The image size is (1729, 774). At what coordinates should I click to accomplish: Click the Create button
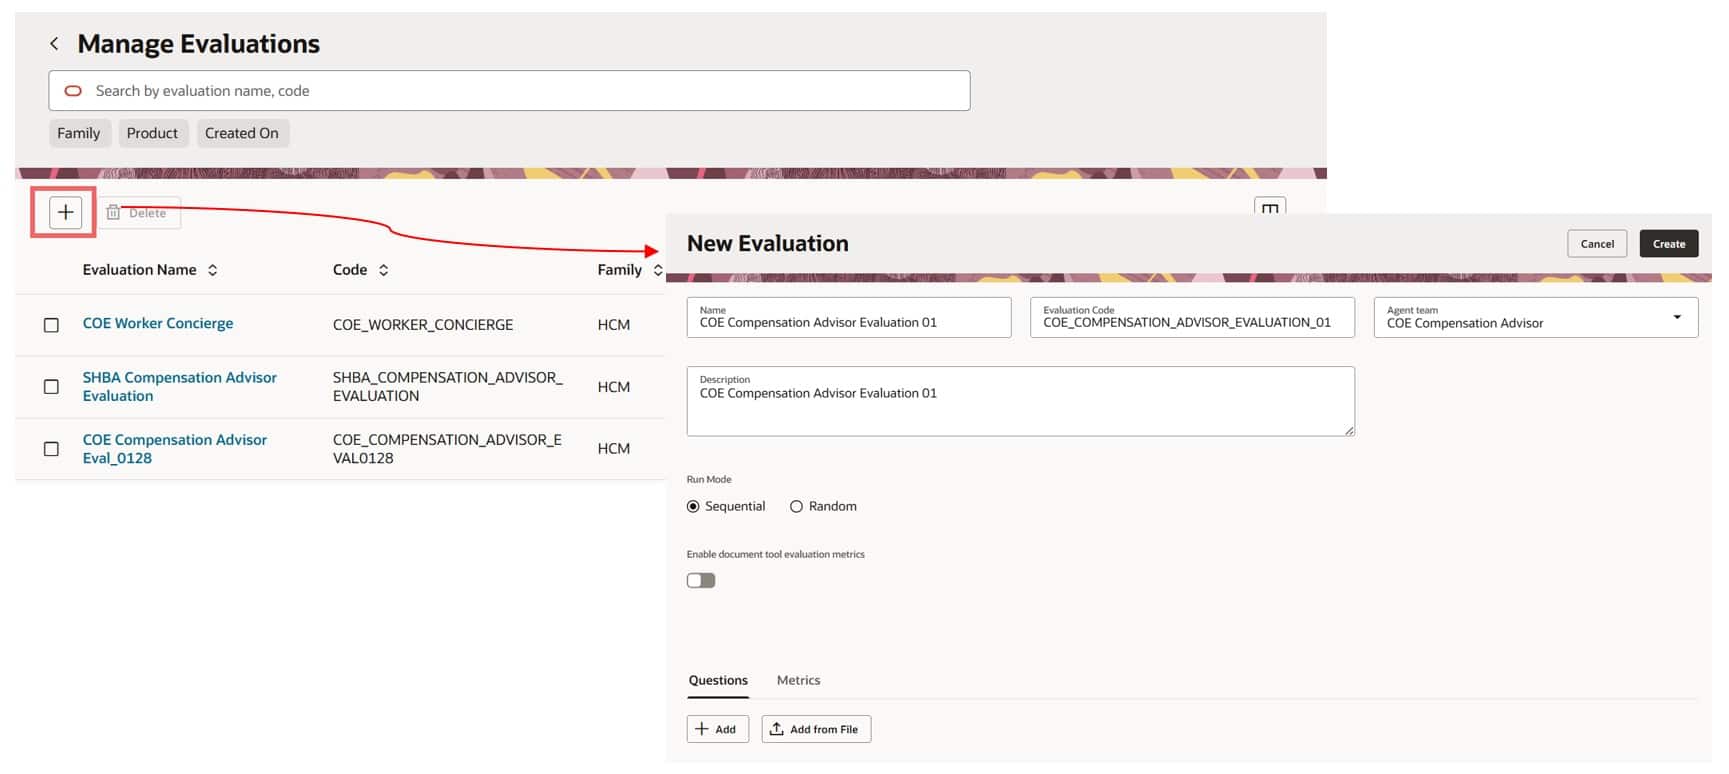[x=1669, y=244]
